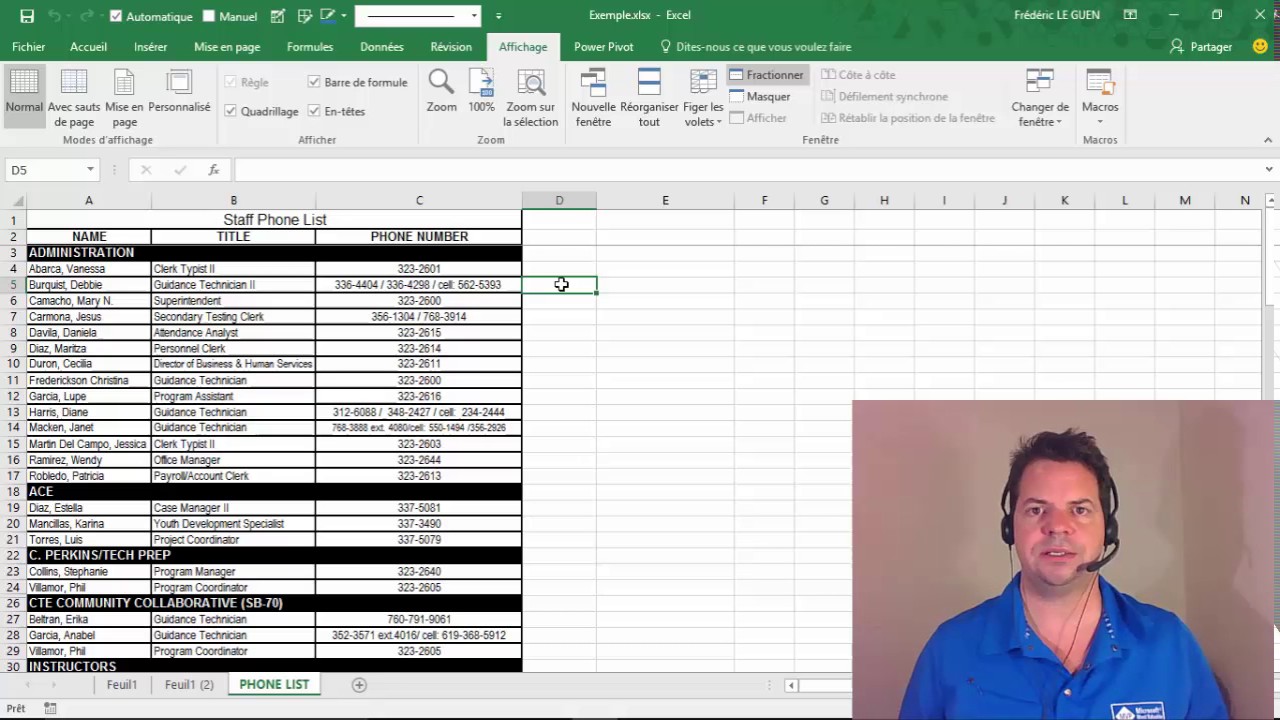Screen dimensions: 1280x720
Task: Click the Zoom magnifier button
Action: 441,92
